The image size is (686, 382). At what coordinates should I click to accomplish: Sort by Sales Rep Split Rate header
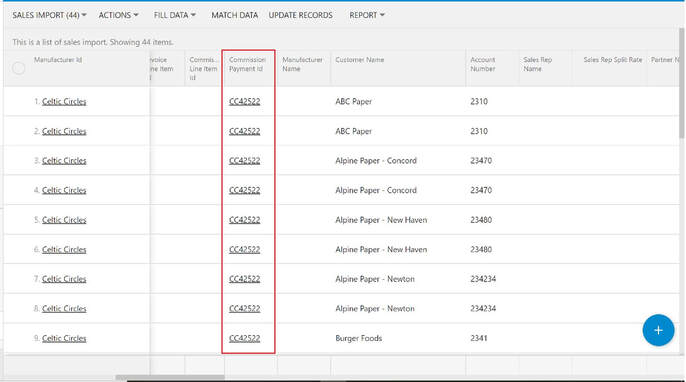pos(612,60)
